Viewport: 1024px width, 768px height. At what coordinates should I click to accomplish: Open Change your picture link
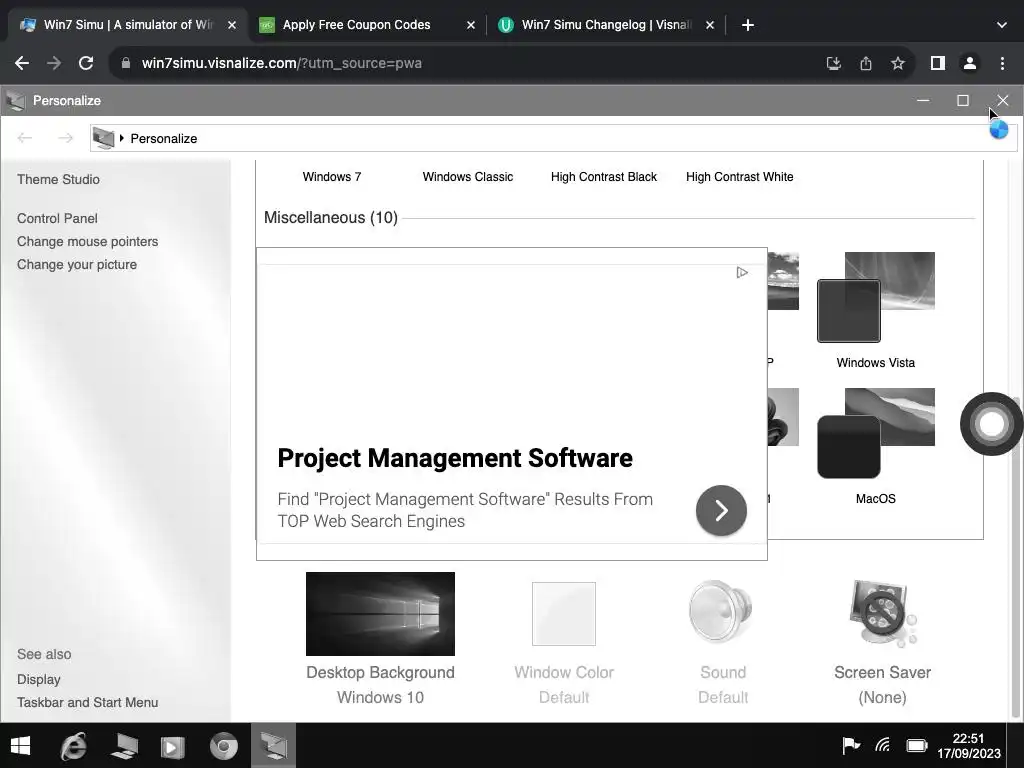coord(77,264)
